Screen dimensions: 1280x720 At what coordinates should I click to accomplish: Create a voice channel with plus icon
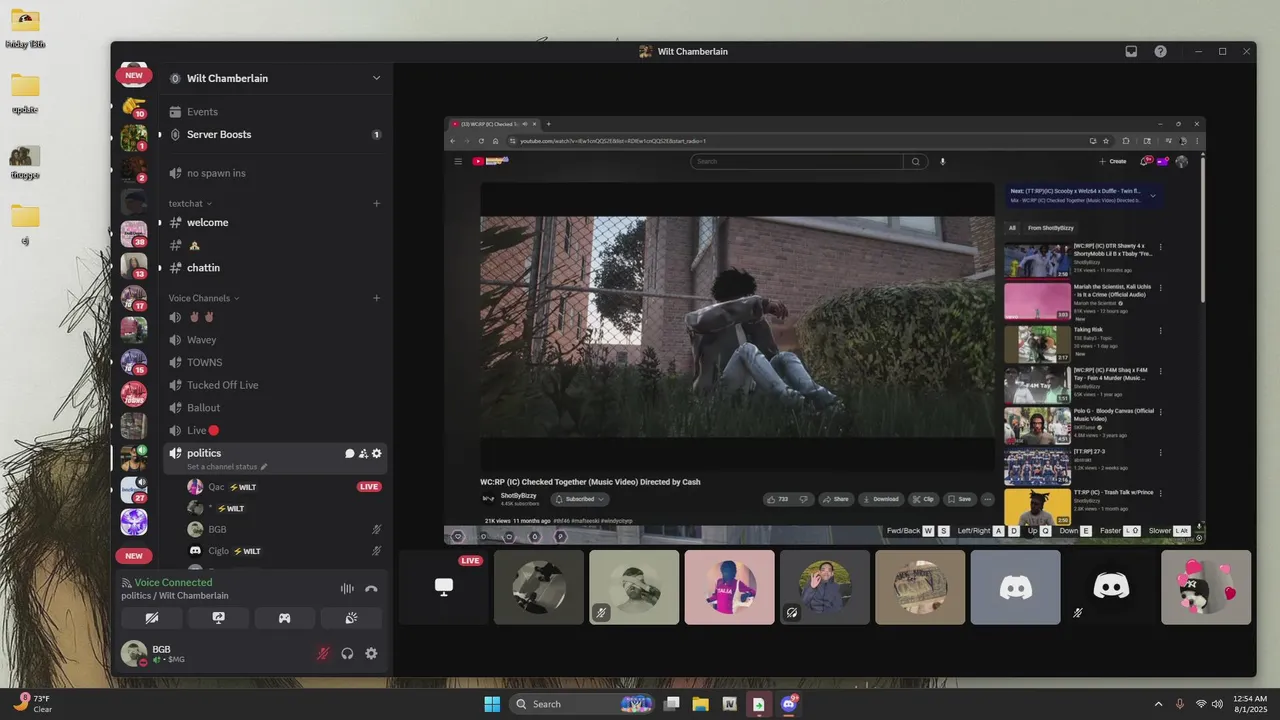click(x=377, y=298)
